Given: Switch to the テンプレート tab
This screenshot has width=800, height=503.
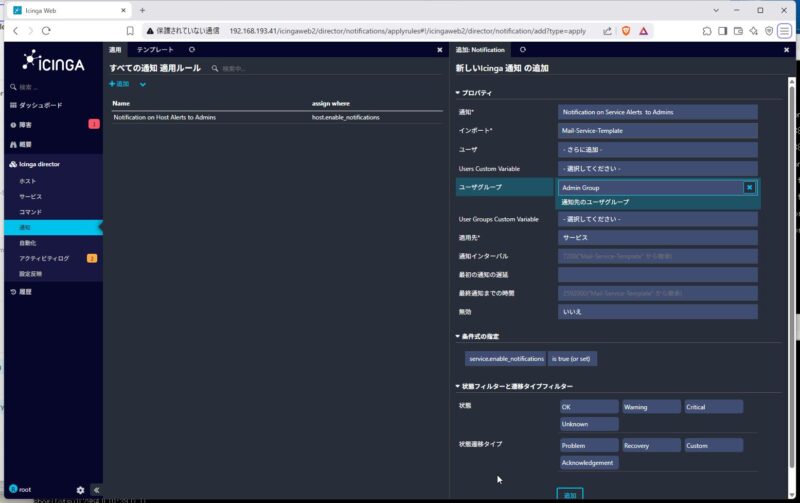Looking at the screenshot, I should coord(155,49).
